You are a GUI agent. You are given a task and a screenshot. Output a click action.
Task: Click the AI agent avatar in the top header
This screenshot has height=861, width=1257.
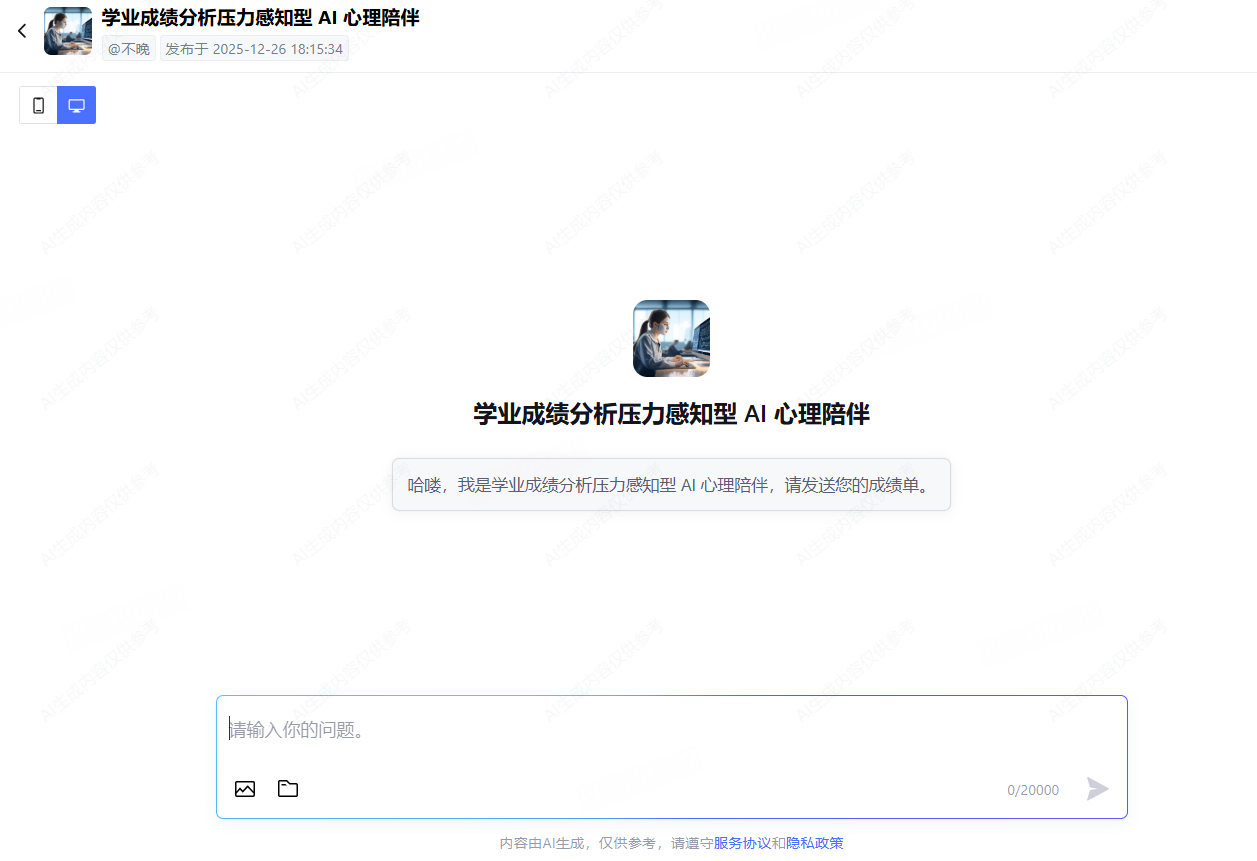(67, 30)
